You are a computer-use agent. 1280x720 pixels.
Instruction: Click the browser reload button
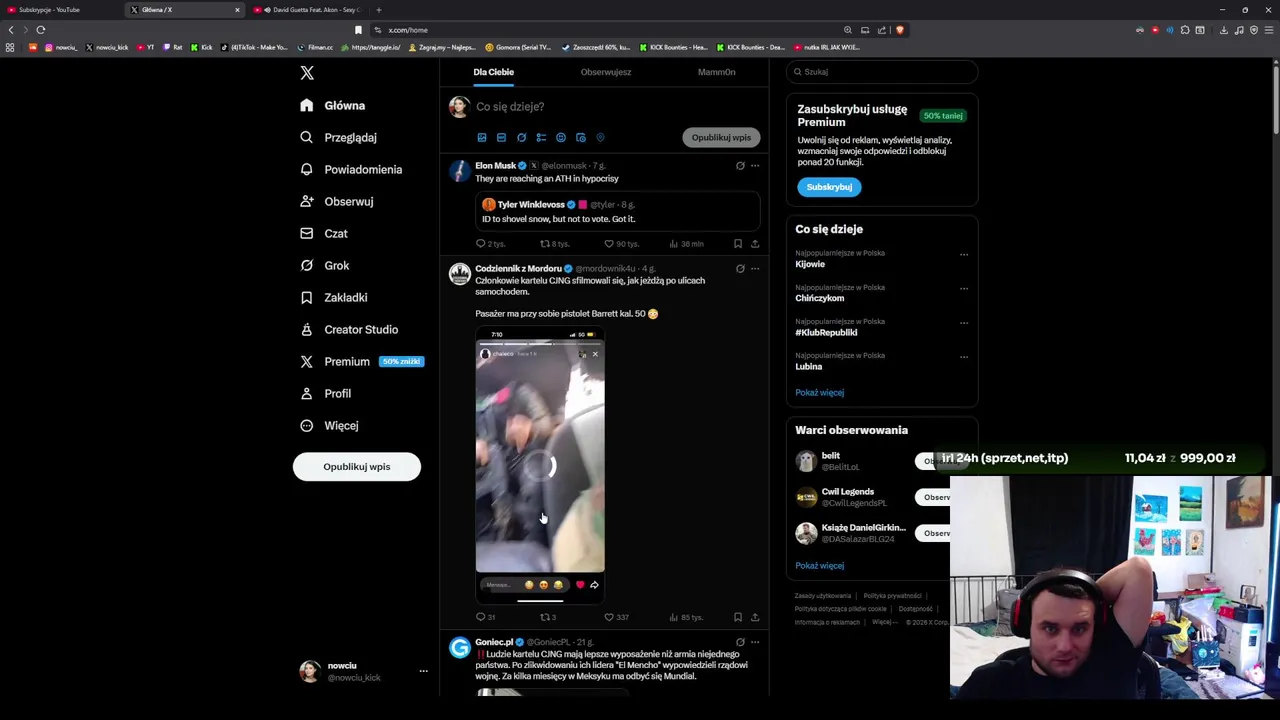tap(40, 30)
